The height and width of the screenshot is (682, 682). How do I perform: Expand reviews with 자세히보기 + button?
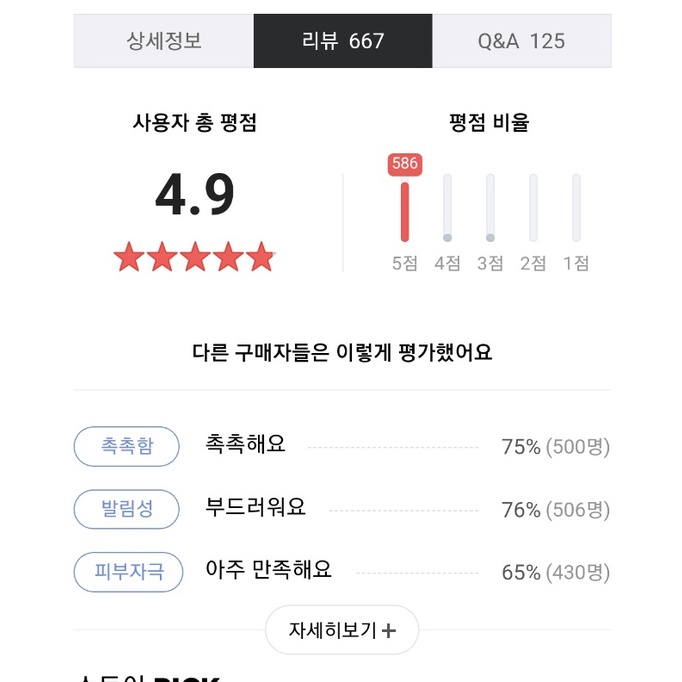(342, 630)
